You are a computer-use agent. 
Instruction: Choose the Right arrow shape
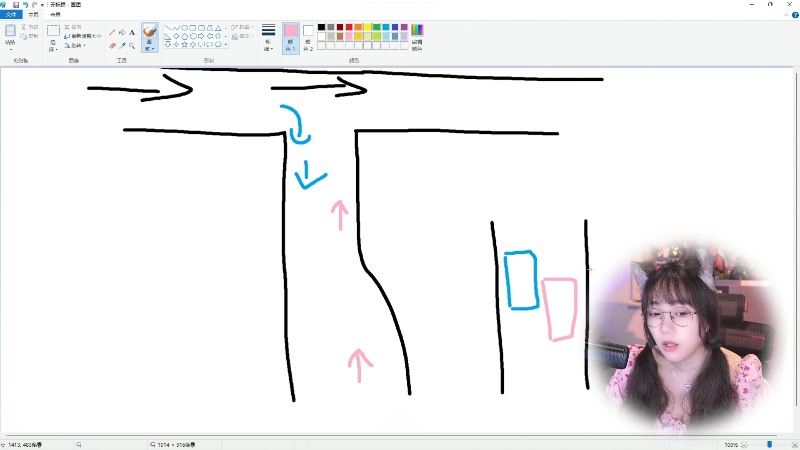[x=201, y=36]
